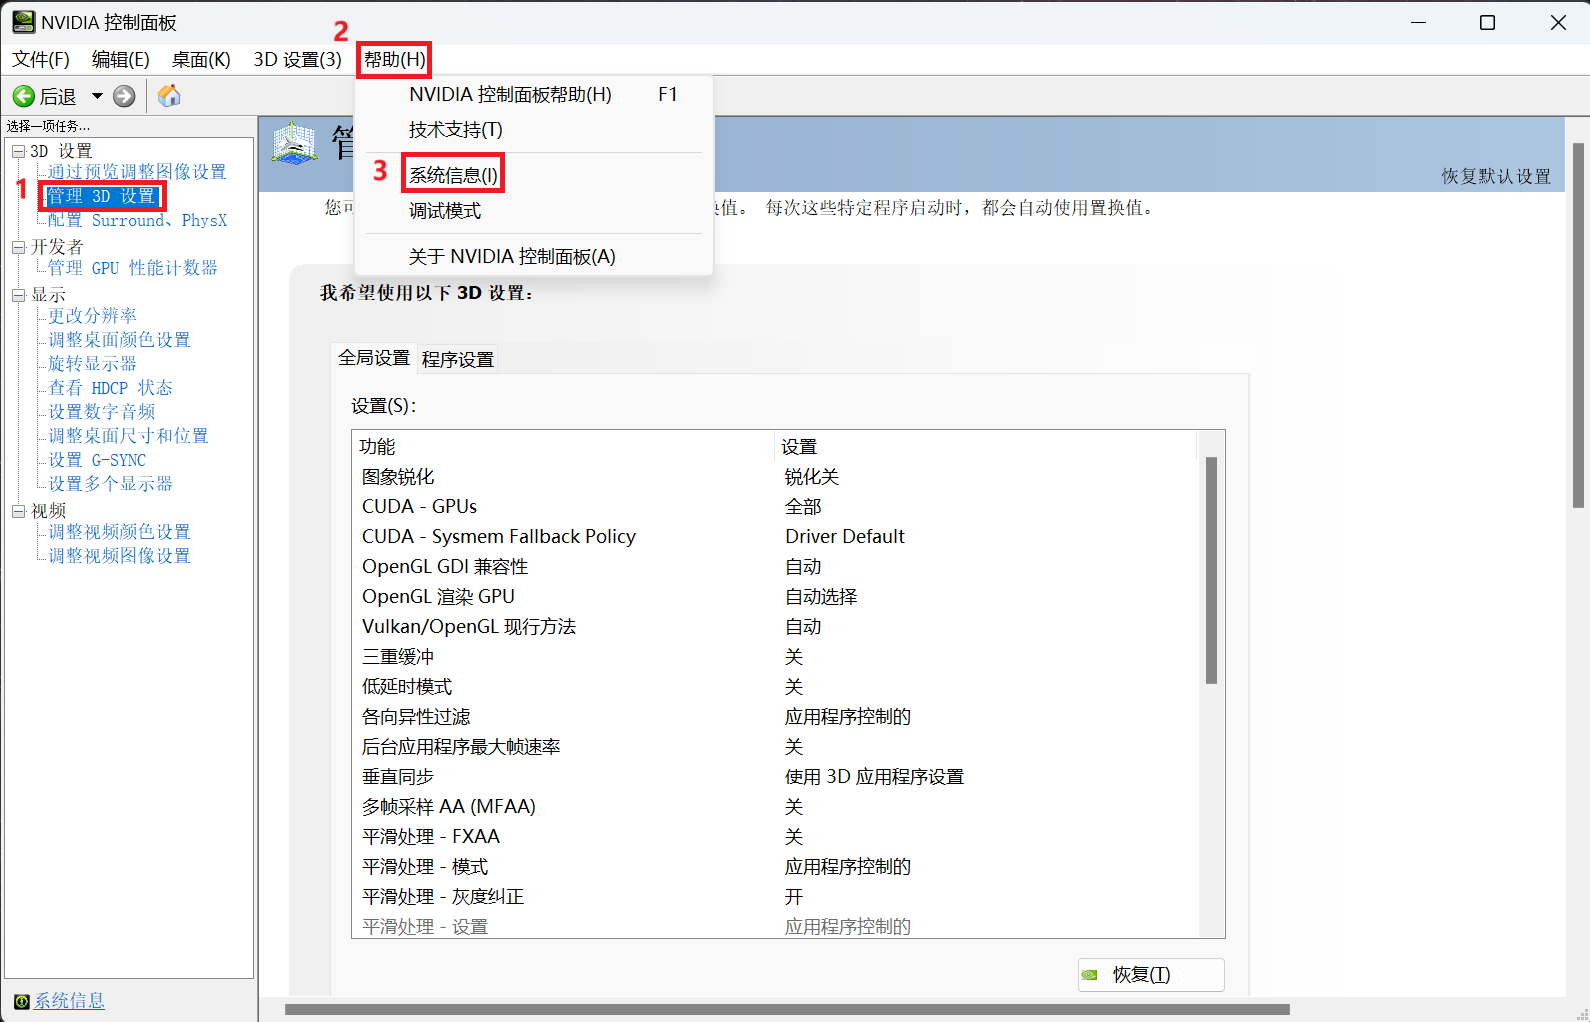
Task: Click the main panel vertical scrollbar
Action: [x=1579, y=325]
